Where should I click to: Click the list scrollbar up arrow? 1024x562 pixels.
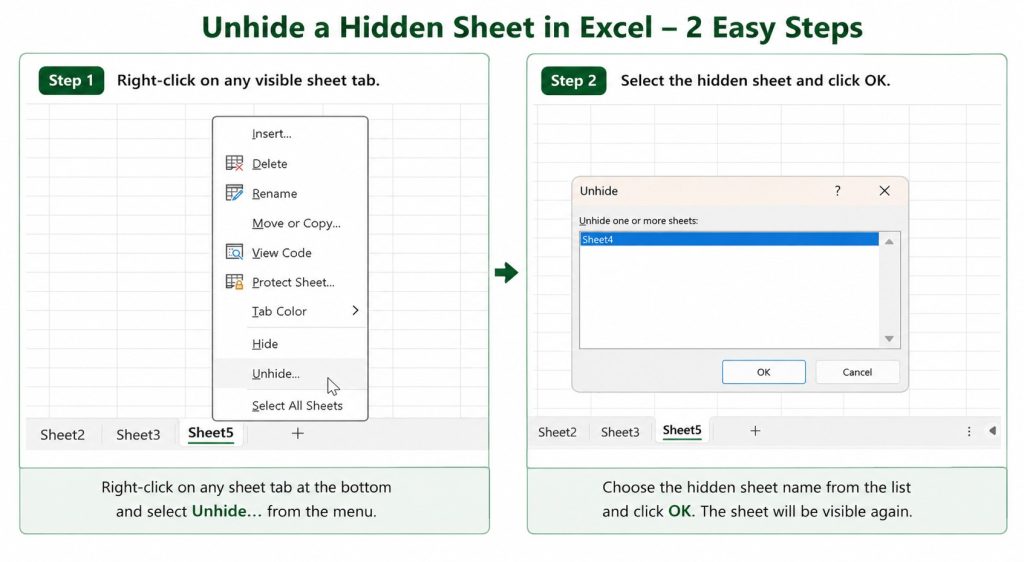889,242
